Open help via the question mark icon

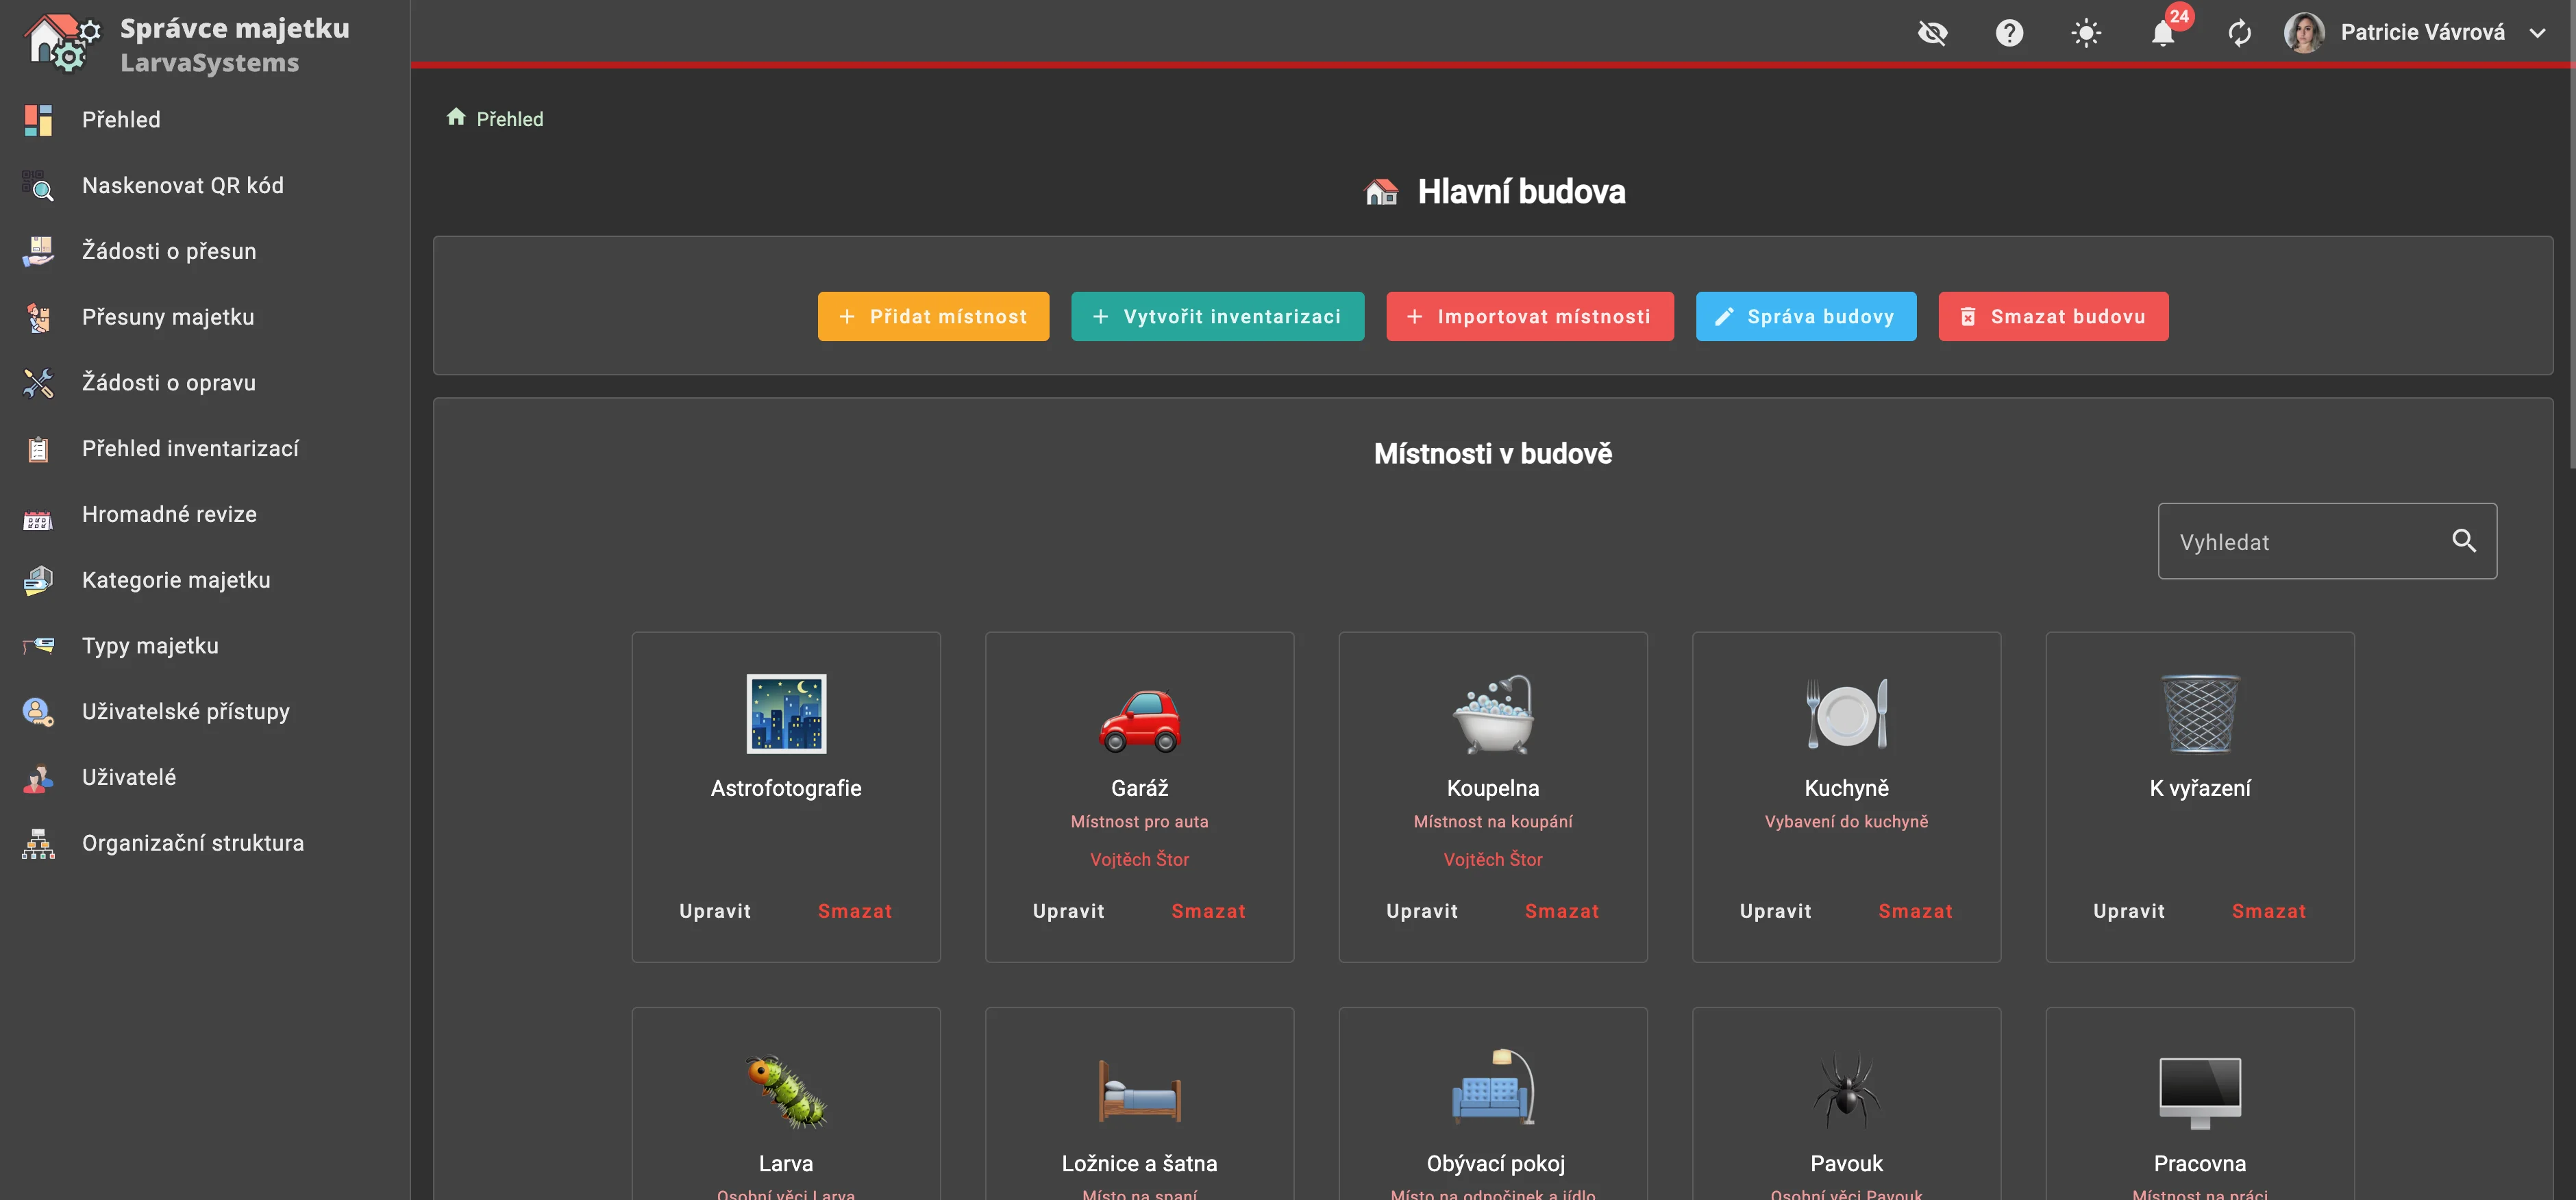click(2010, 32)
